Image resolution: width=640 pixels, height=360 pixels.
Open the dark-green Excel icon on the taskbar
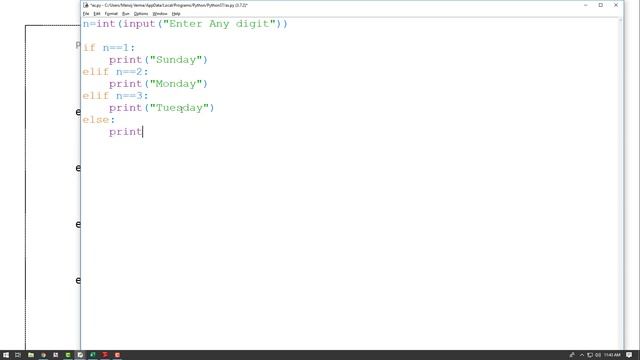pos(93,355)
